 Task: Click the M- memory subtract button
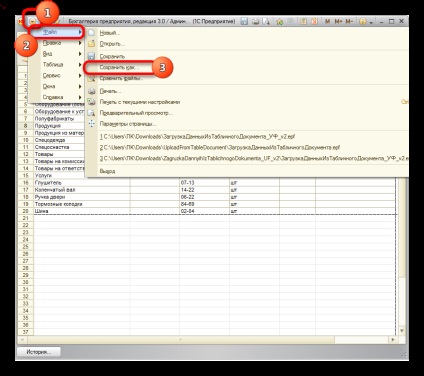(x=349, y=21)
